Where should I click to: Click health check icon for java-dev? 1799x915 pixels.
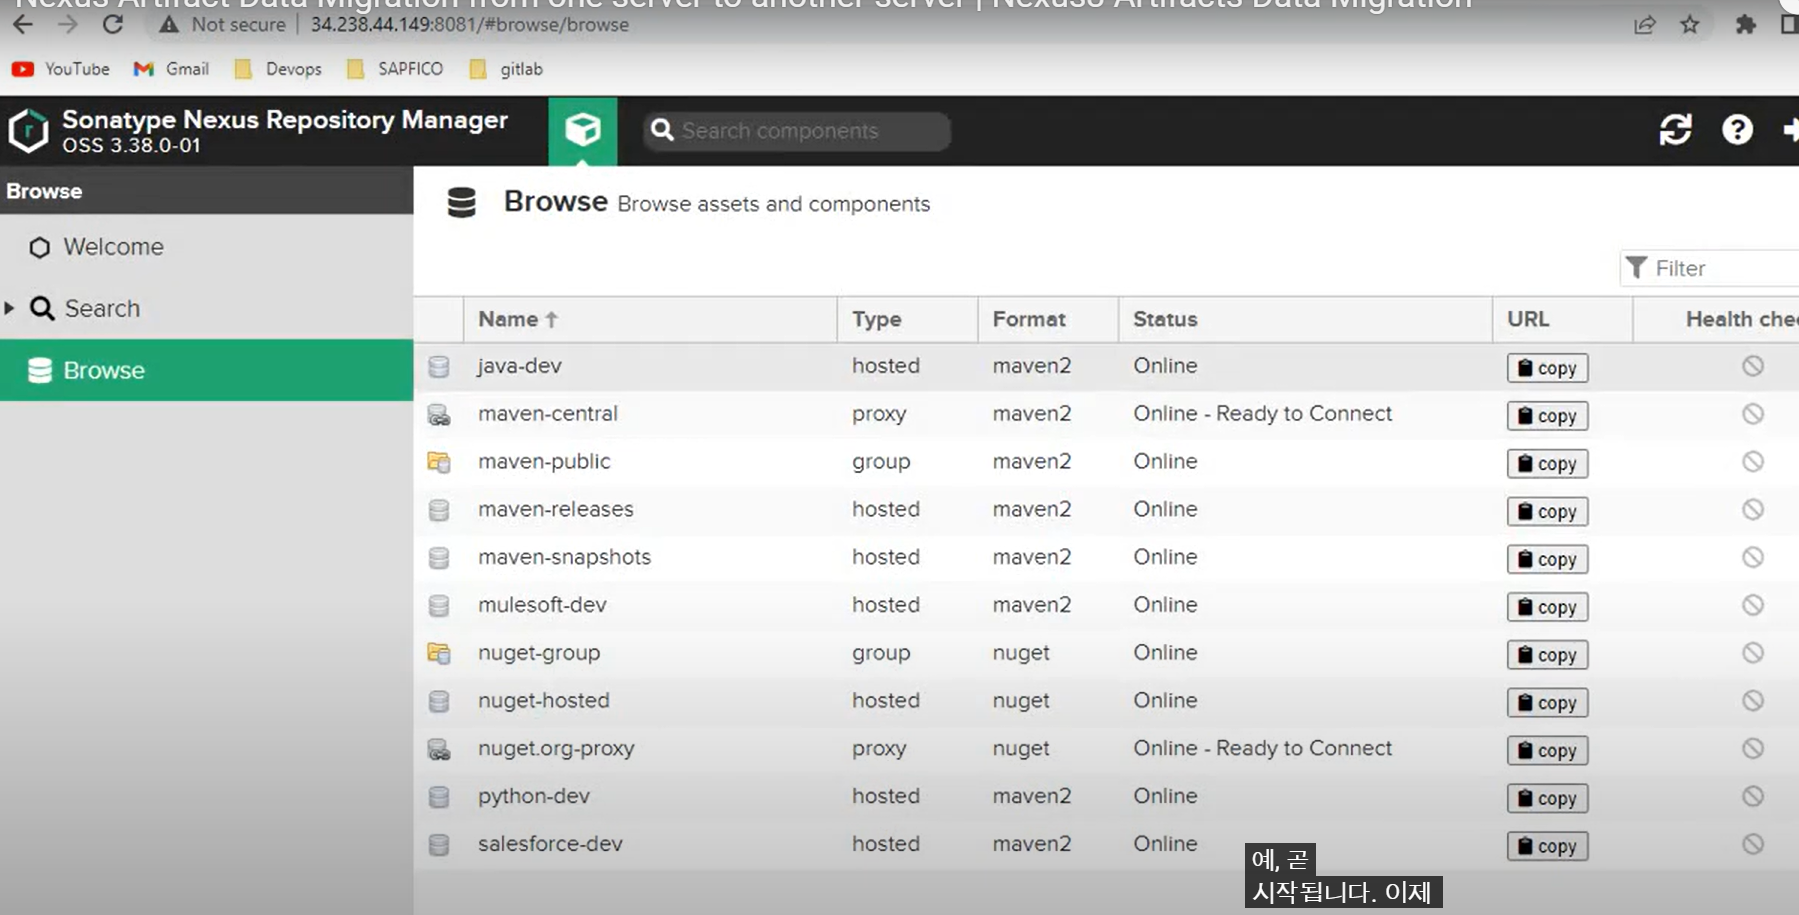coord(1752,366)
